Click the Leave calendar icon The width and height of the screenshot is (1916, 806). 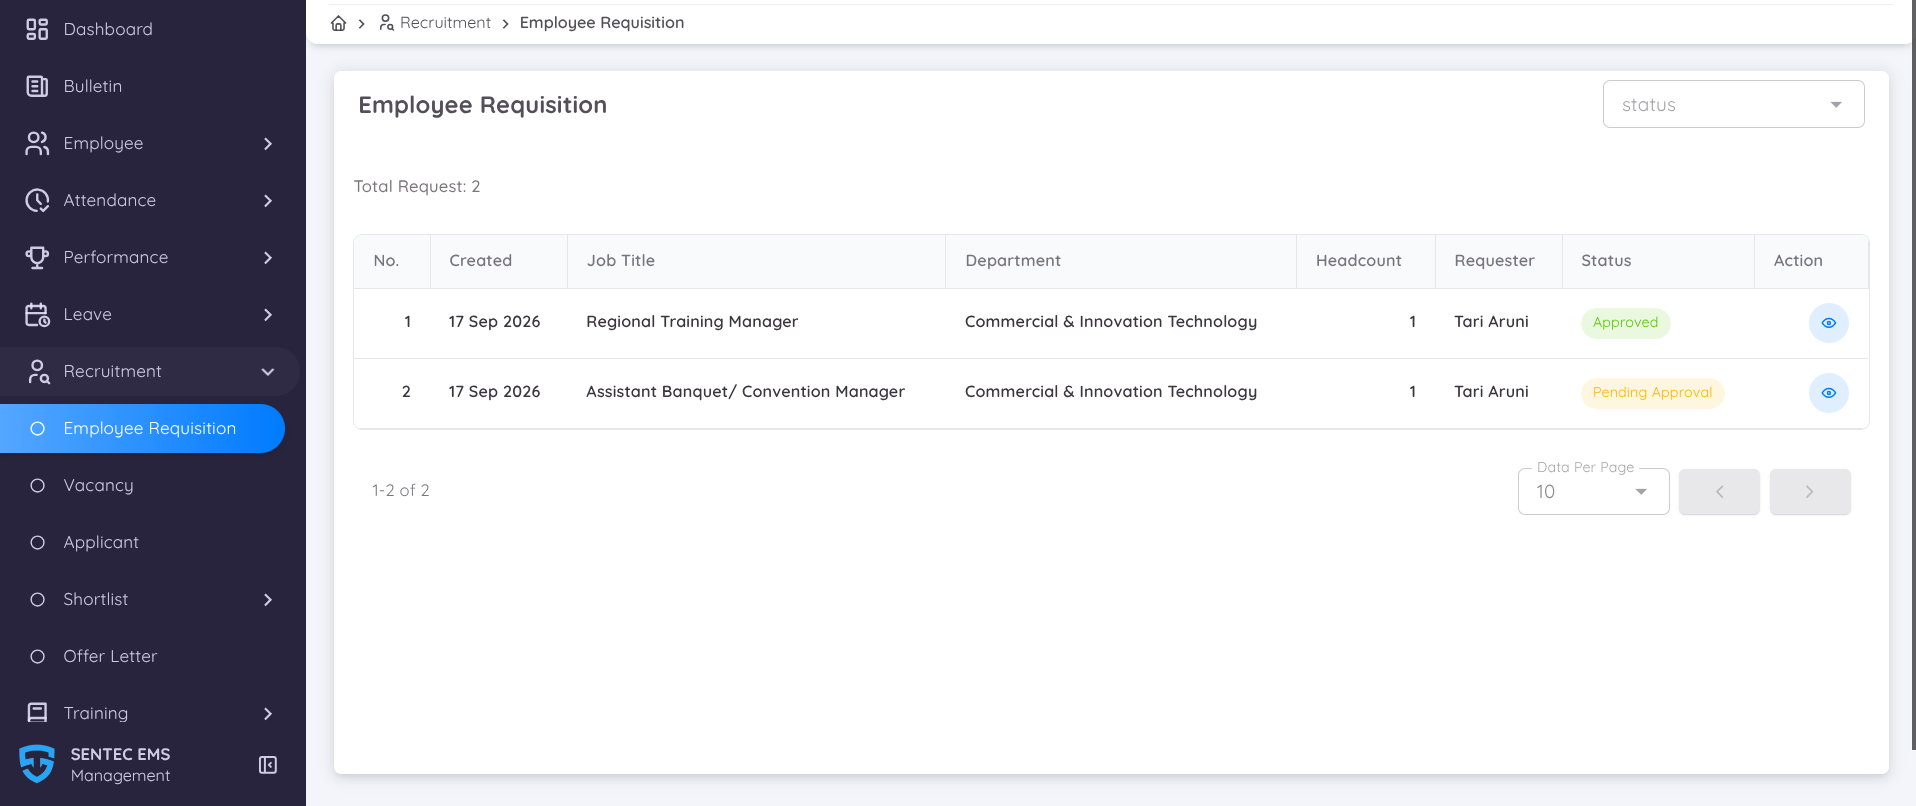[x=37, y=314]
